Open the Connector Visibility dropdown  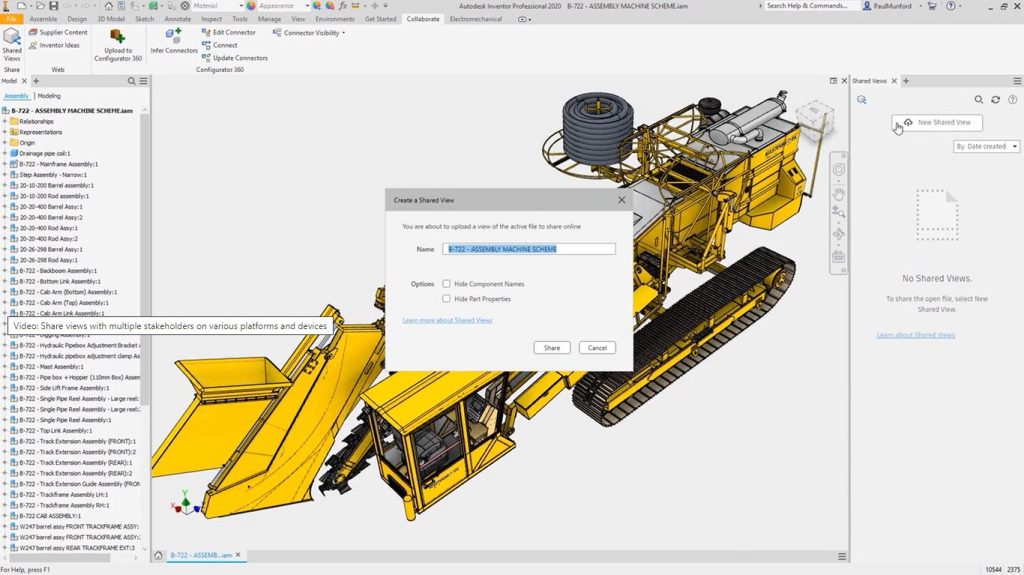pyautogui.click(x=309, y=33)
